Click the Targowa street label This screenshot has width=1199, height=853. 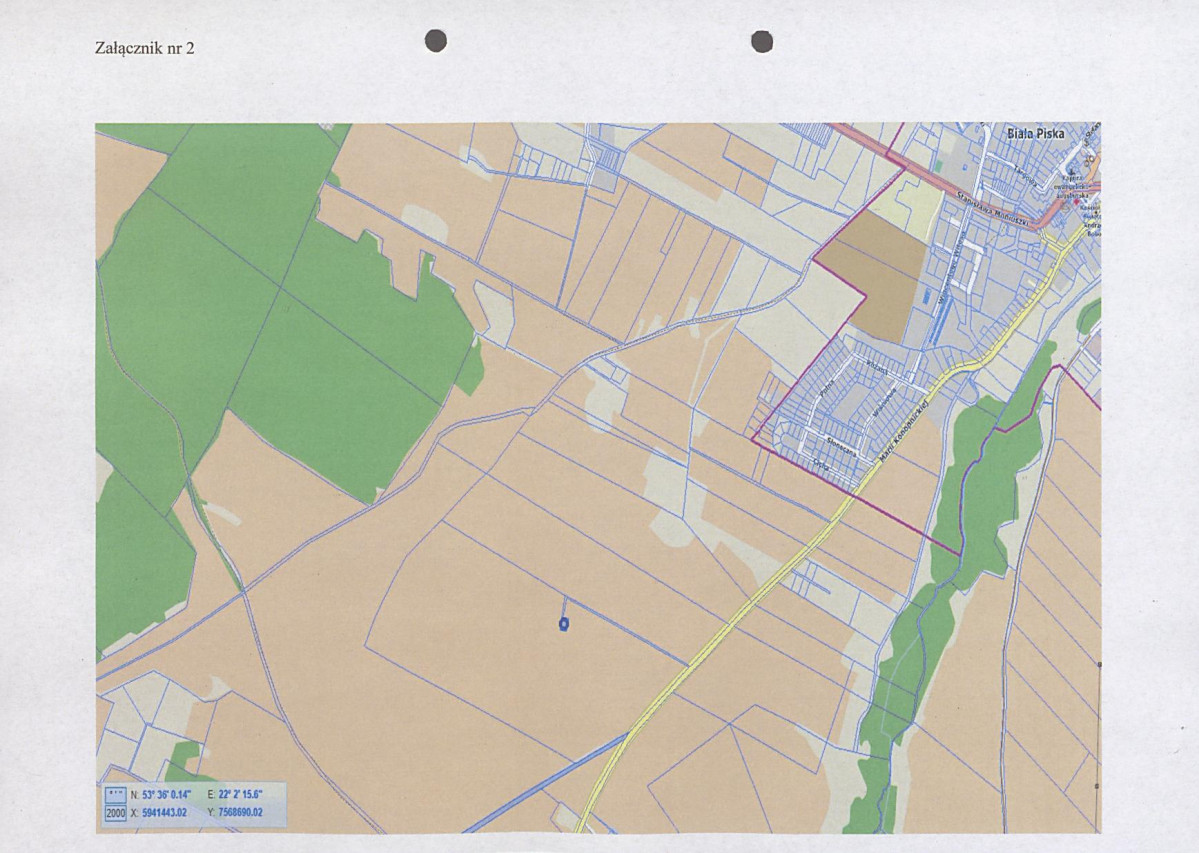pyautogui.click(x=1025, y=176)
